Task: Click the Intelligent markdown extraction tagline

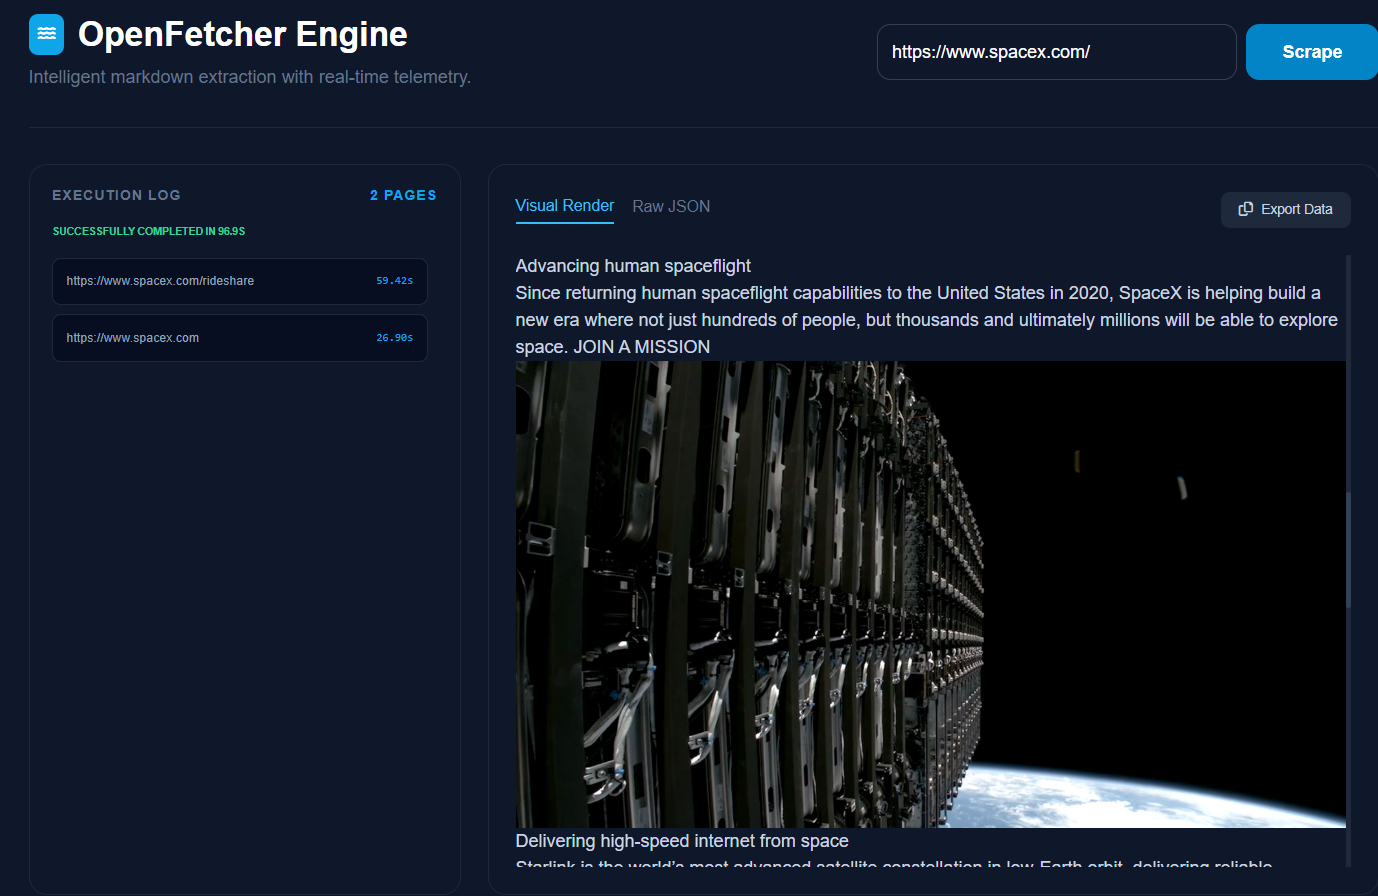Action: tap(250, 77)
